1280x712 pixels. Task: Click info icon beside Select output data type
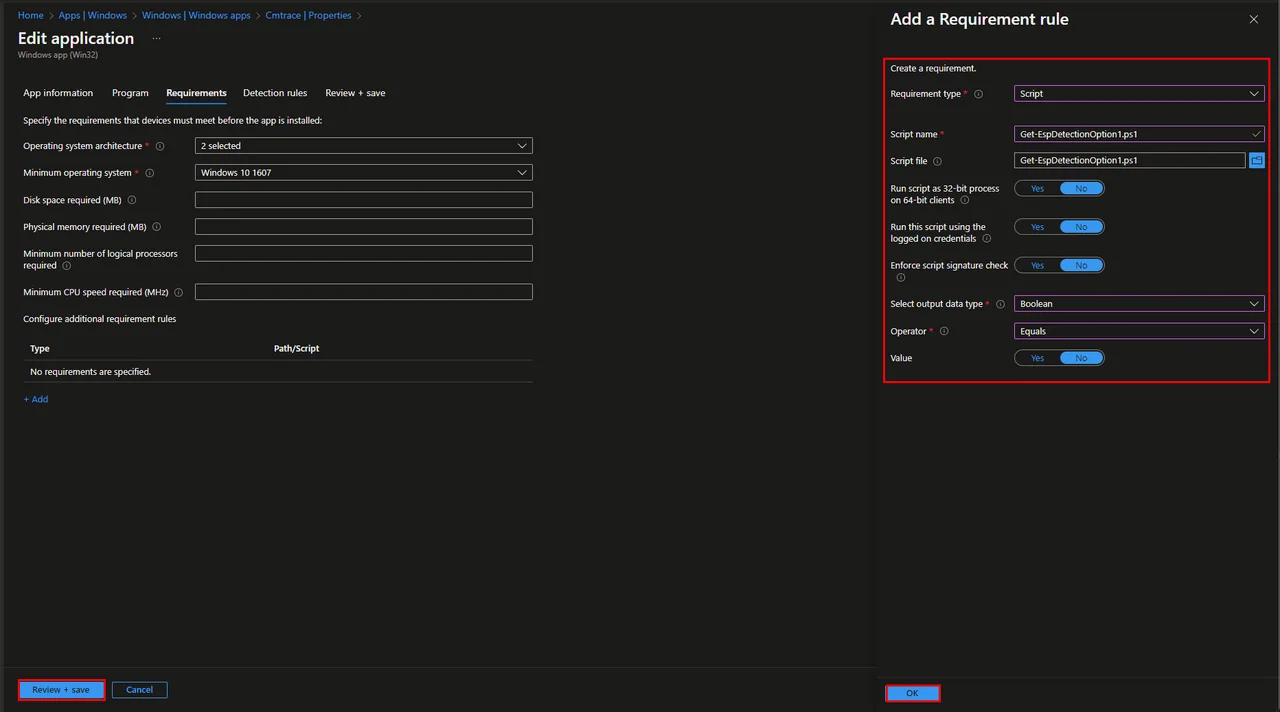[x=1000, y=304]
